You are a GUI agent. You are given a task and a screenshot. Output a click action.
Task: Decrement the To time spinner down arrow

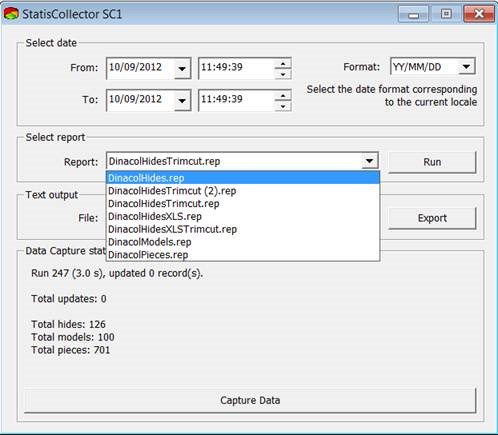click(x=283, y=106)
